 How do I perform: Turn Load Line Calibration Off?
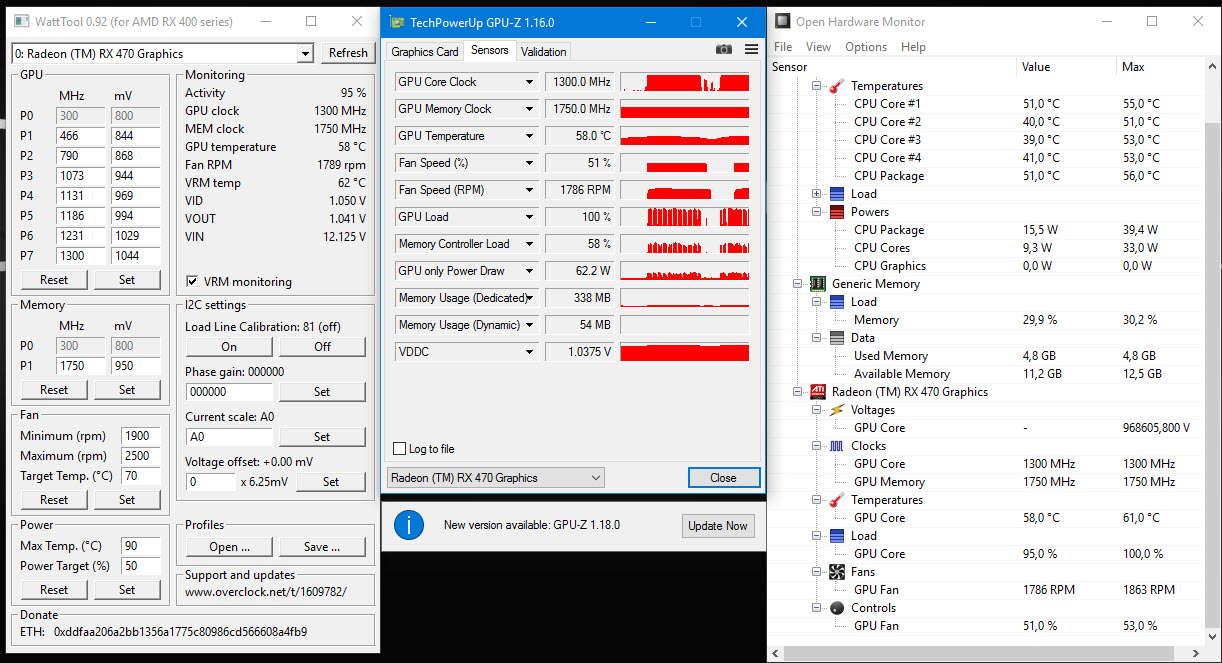pyautogui.click(x=322, y=346)
